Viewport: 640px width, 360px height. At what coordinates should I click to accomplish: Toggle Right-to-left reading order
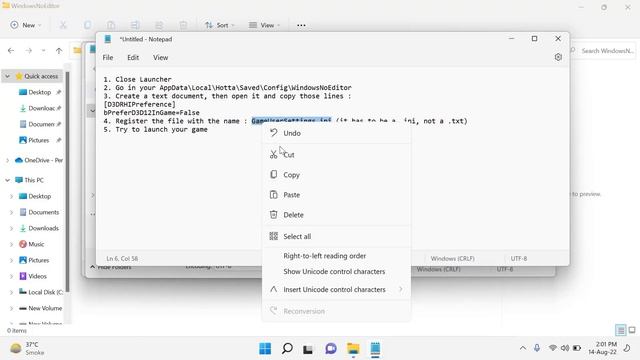click(x=336, y=256)
